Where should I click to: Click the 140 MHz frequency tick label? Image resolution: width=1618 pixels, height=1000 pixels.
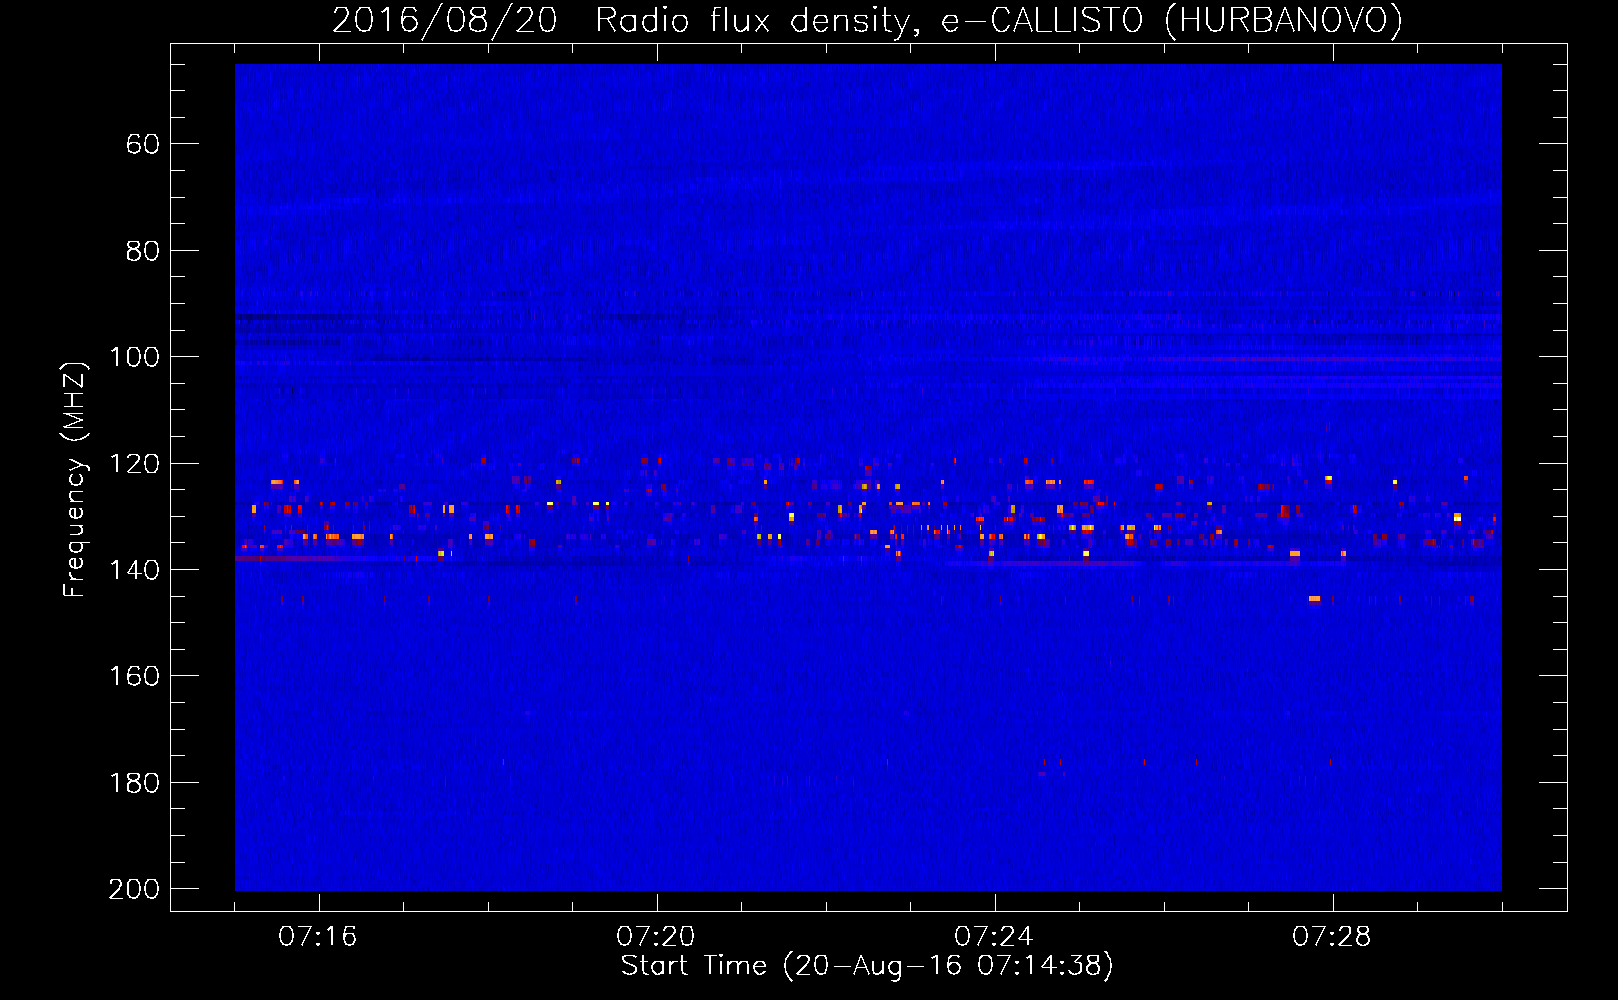click(x=135, y=570)
